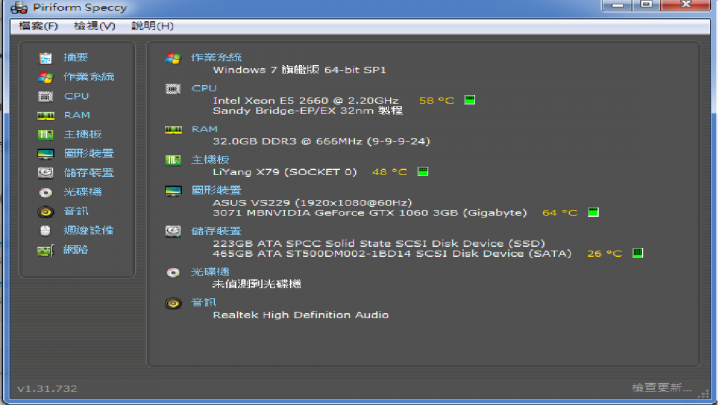Go to the 網路 section label in sidebar
The image size is (720, 405).
coord(76,250)
